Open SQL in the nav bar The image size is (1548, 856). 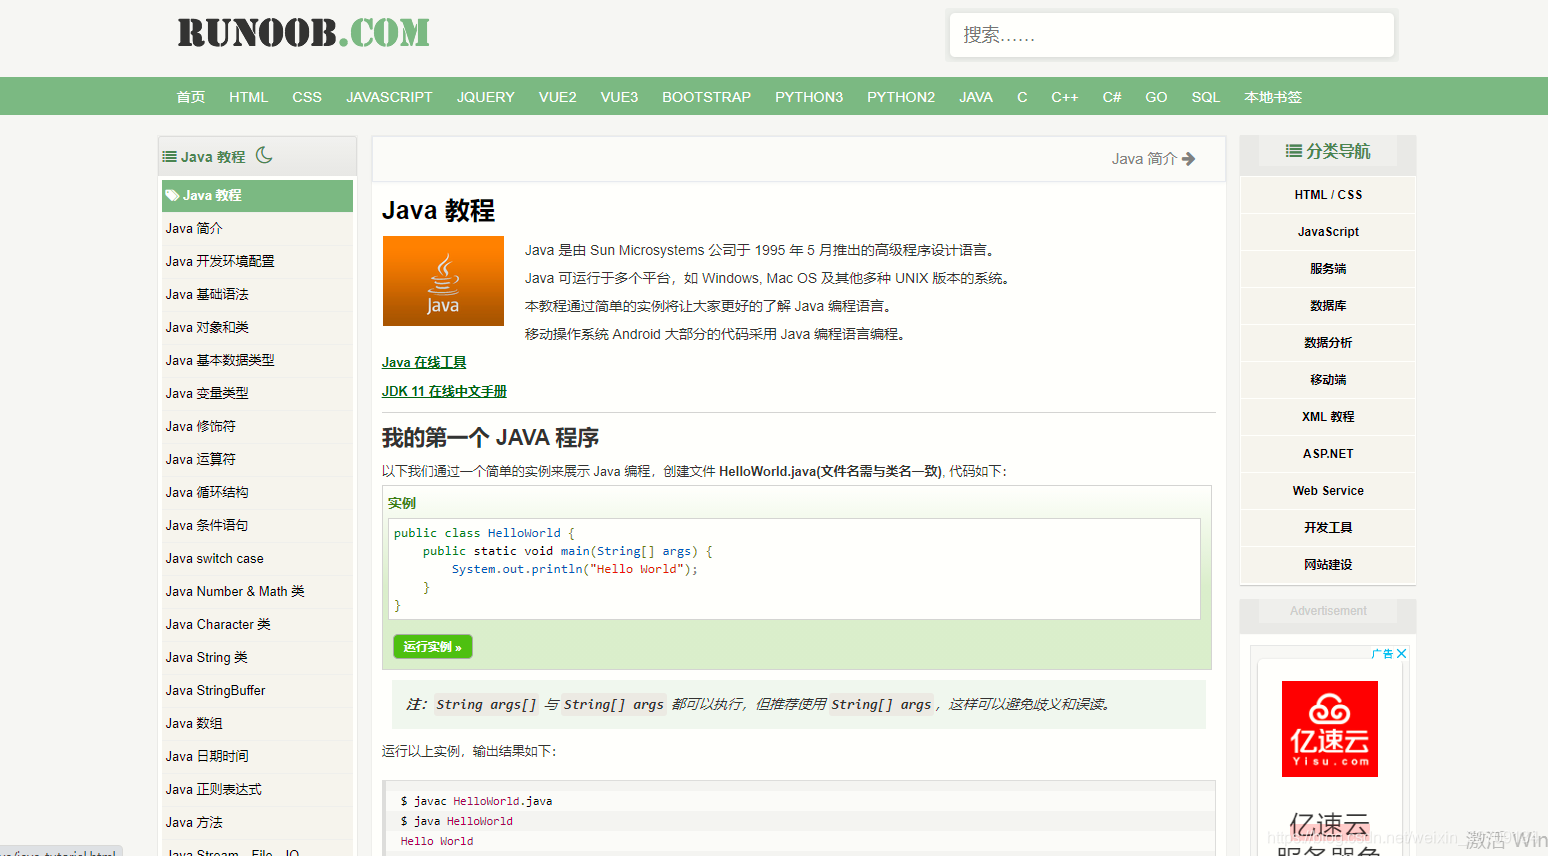[1205, 97]
